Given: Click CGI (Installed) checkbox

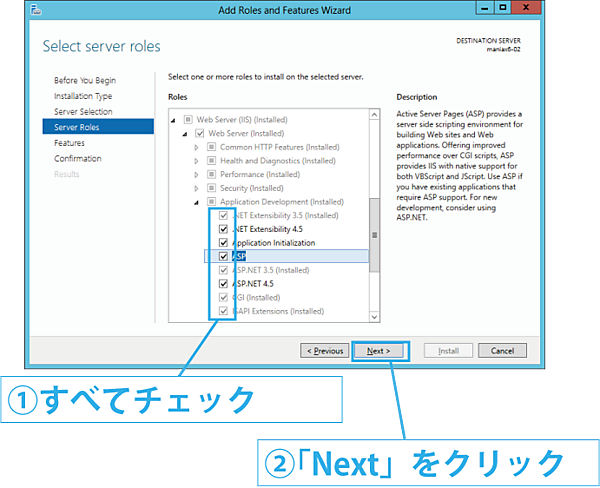Looking at the screenshot, I should 223,297.
